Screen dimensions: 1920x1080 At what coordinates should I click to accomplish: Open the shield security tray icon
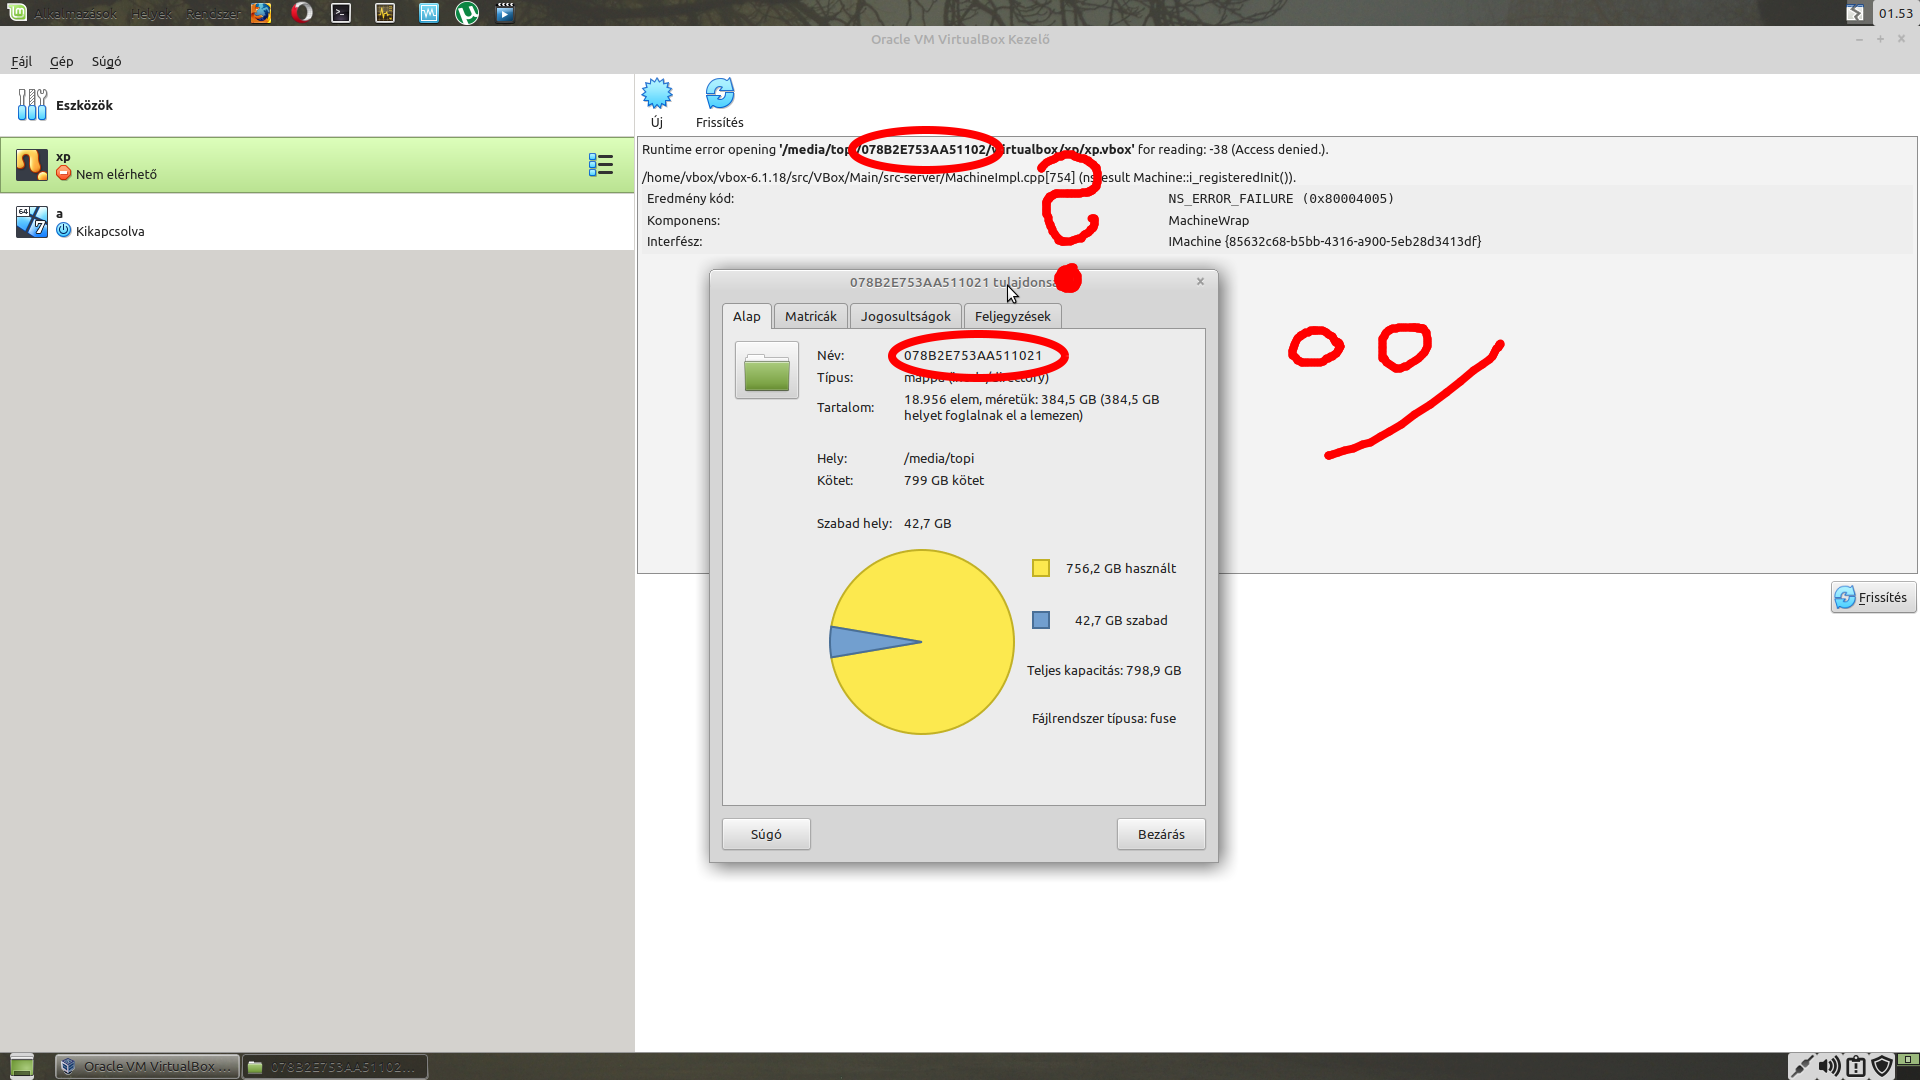point(1882,1066)
